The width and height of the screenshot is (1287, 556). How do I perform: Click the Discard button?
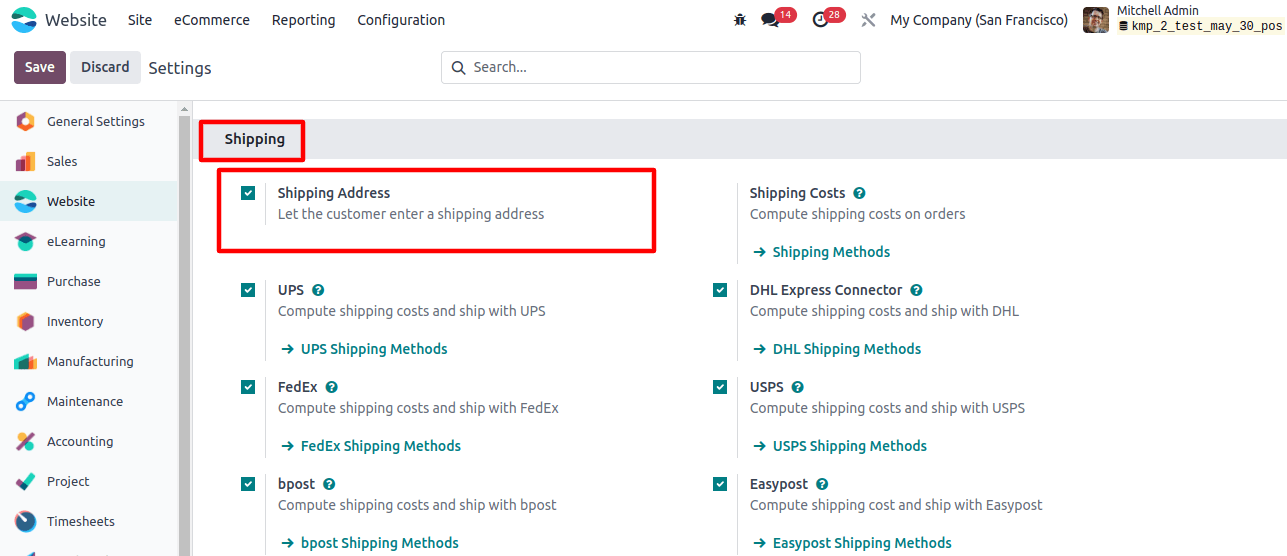pos(105,67)
